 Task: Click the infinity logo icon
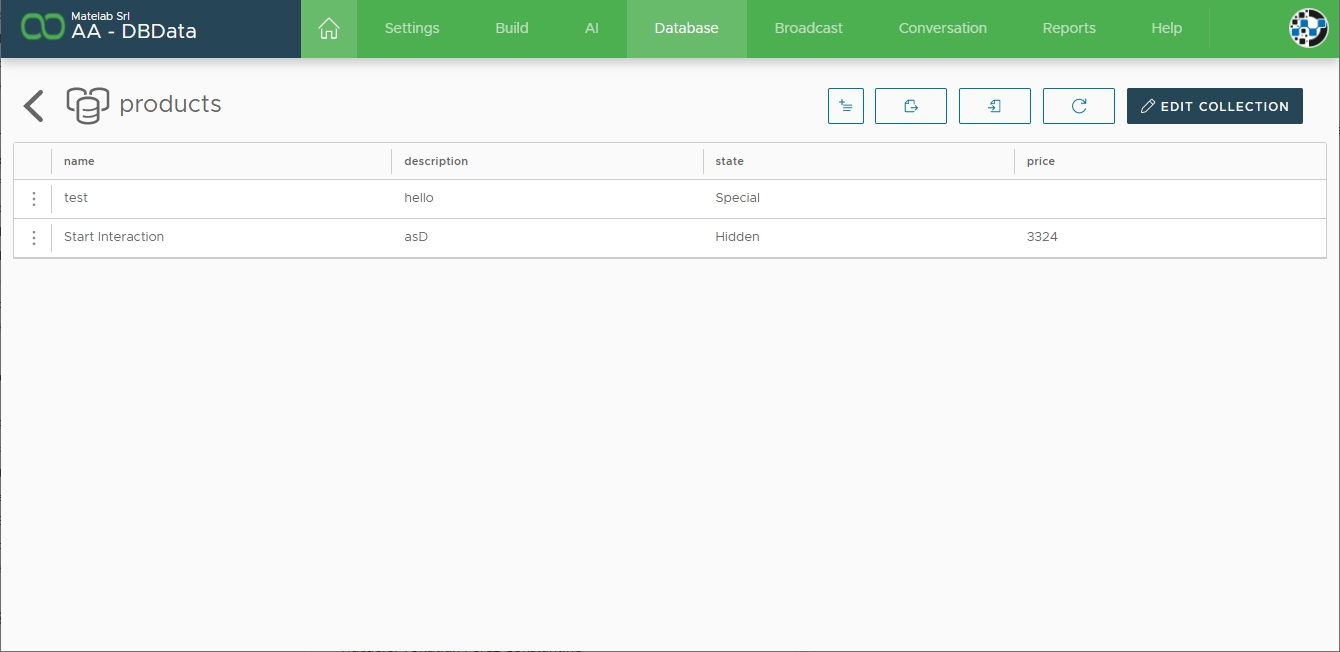click(42, 28)
